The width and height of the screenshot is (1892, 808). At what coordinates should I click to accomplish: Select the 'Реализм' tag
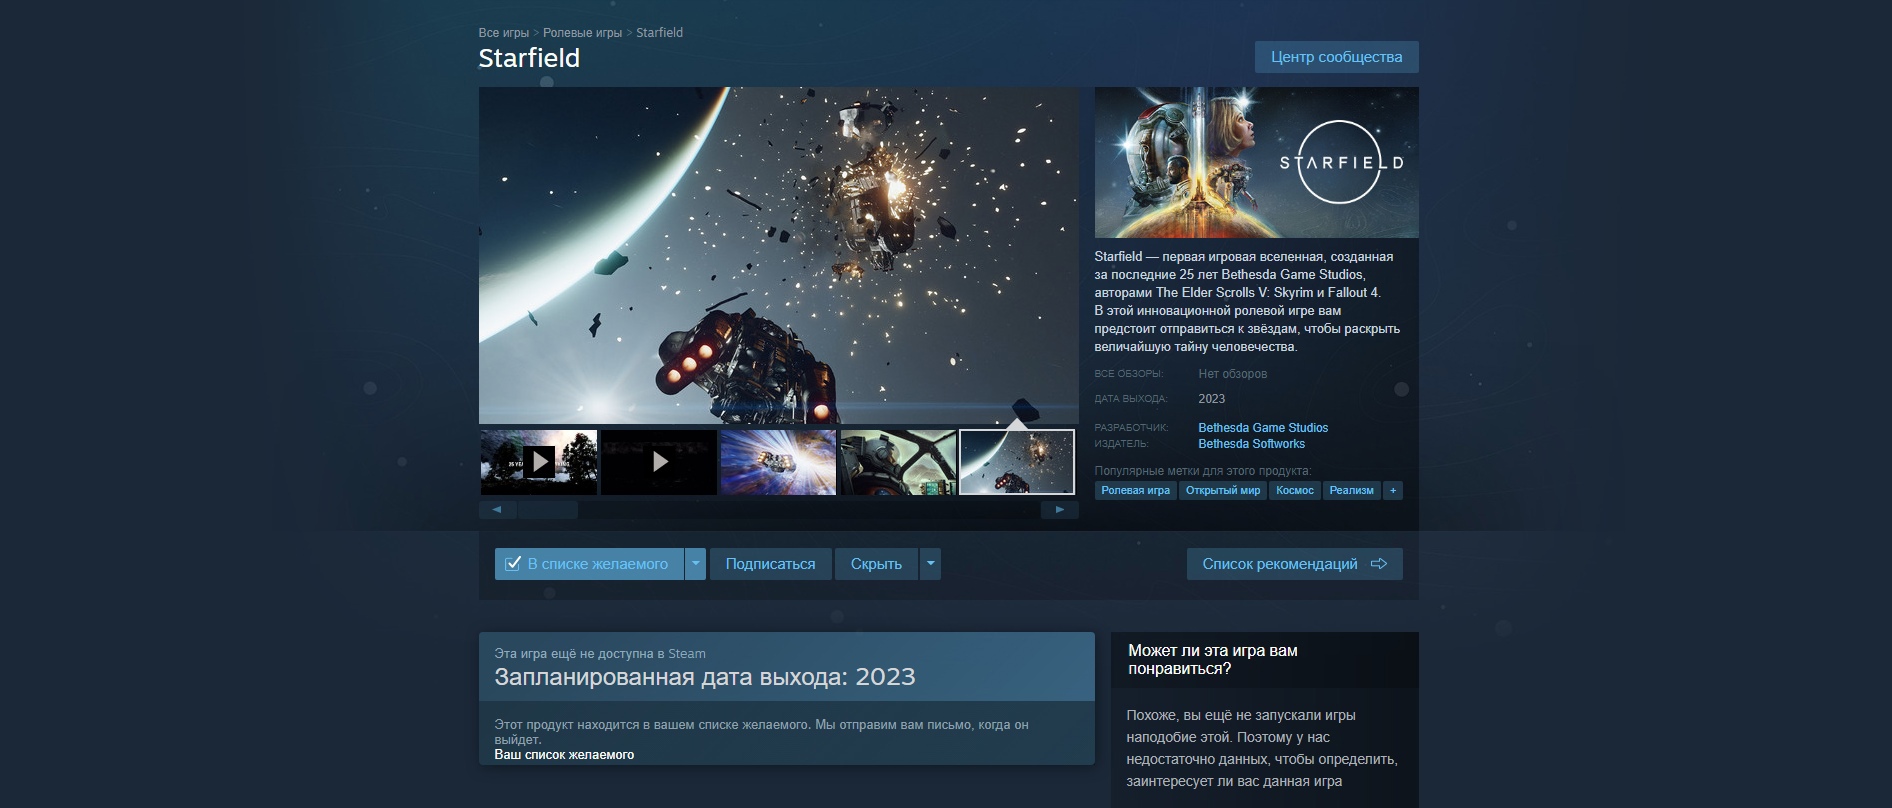(1352, 491)
